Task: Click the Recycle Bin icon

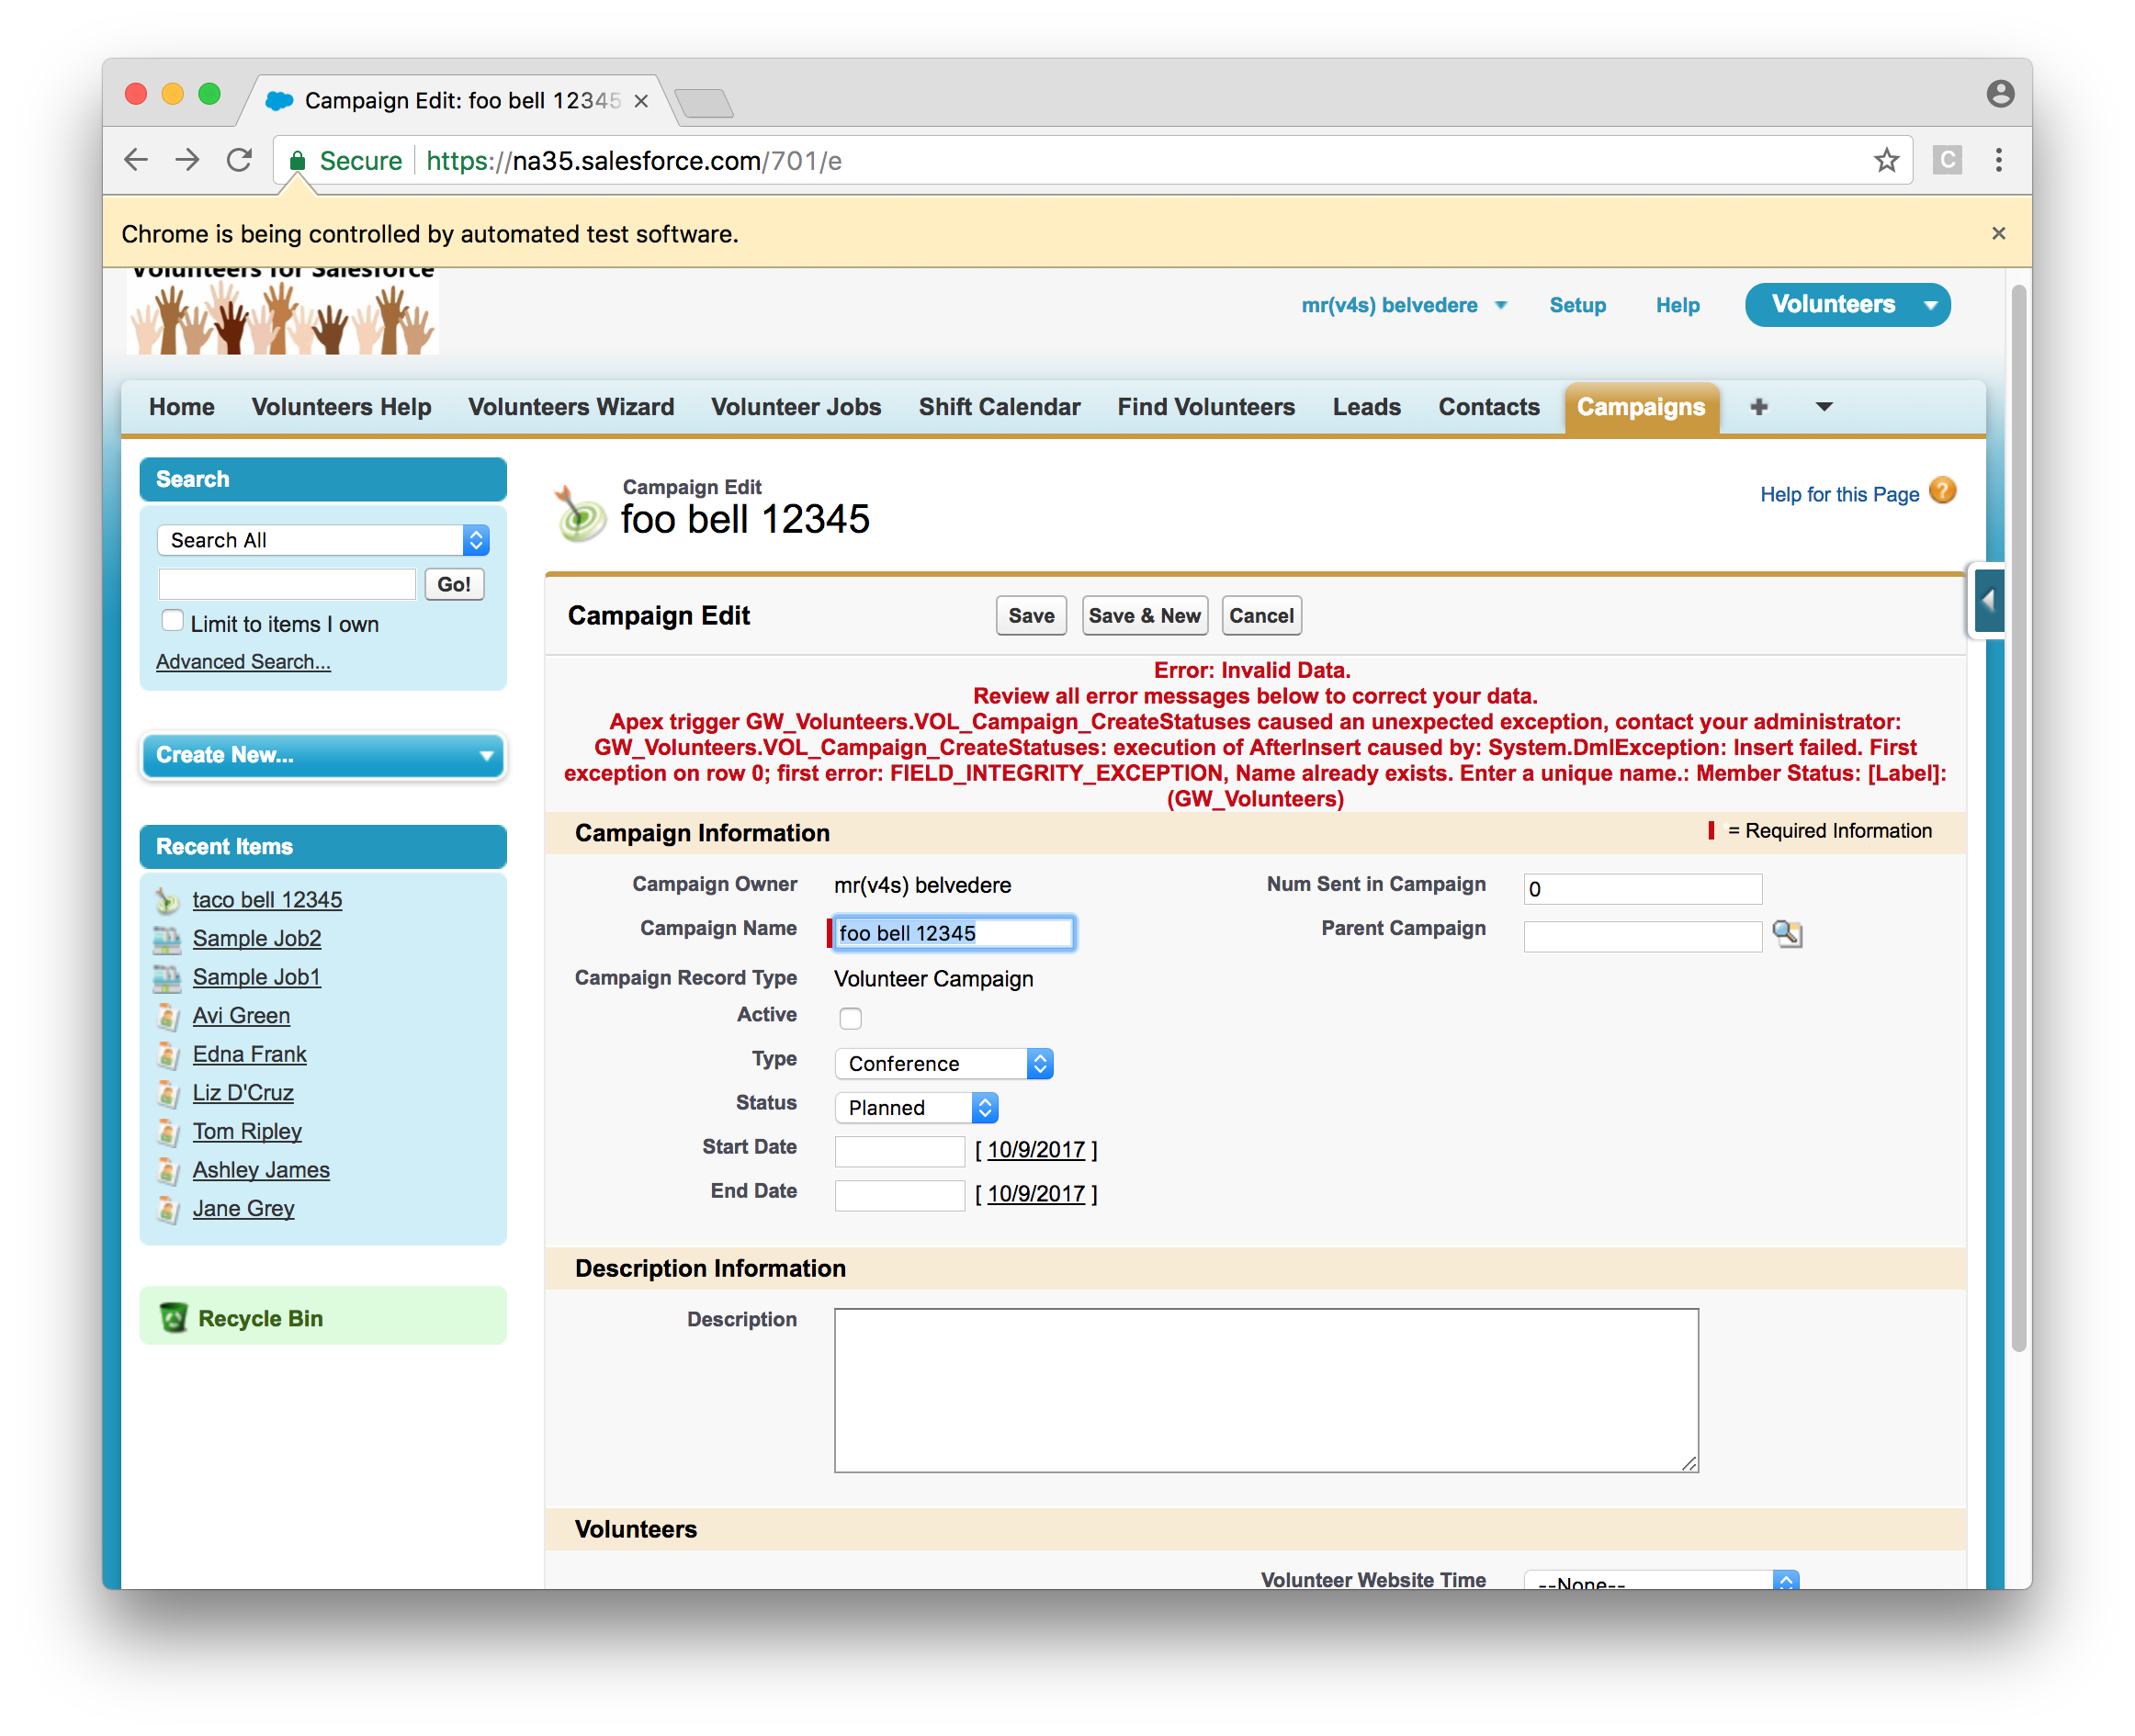Action: pyautogui.click(x=174, y=1318)
